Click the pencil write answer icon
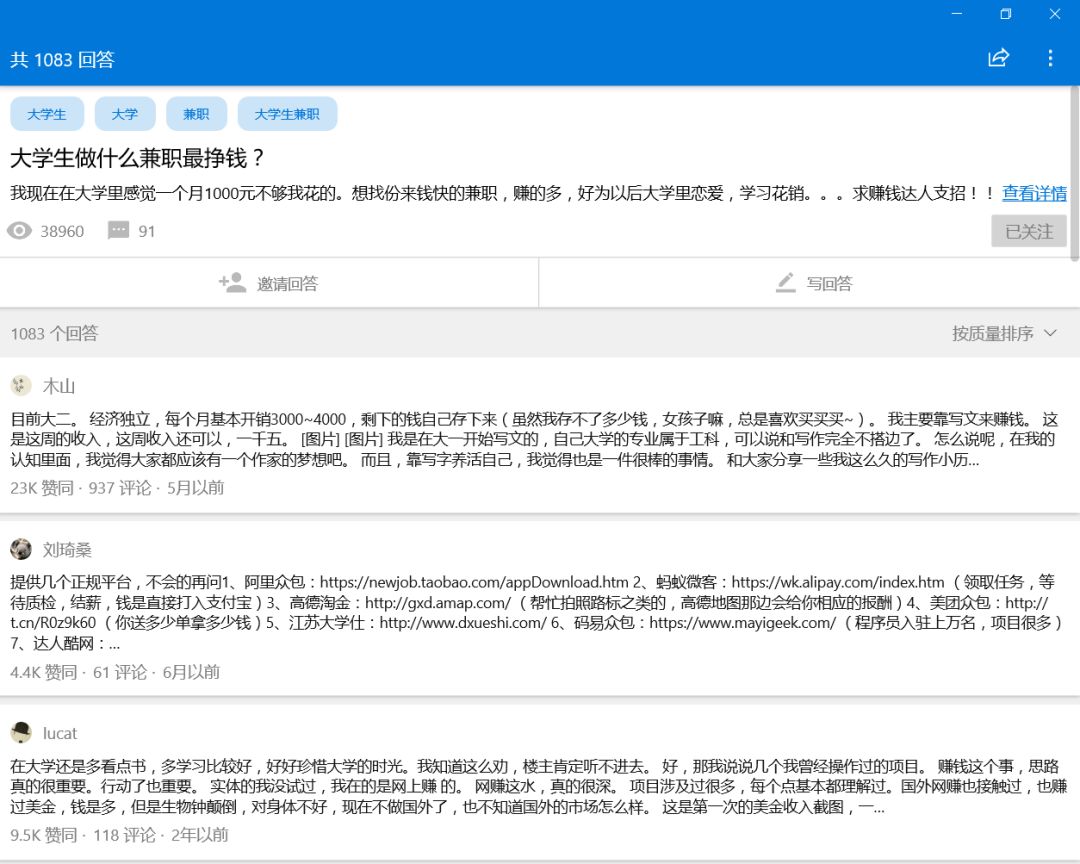1080x864 pixels. point(786,283)
